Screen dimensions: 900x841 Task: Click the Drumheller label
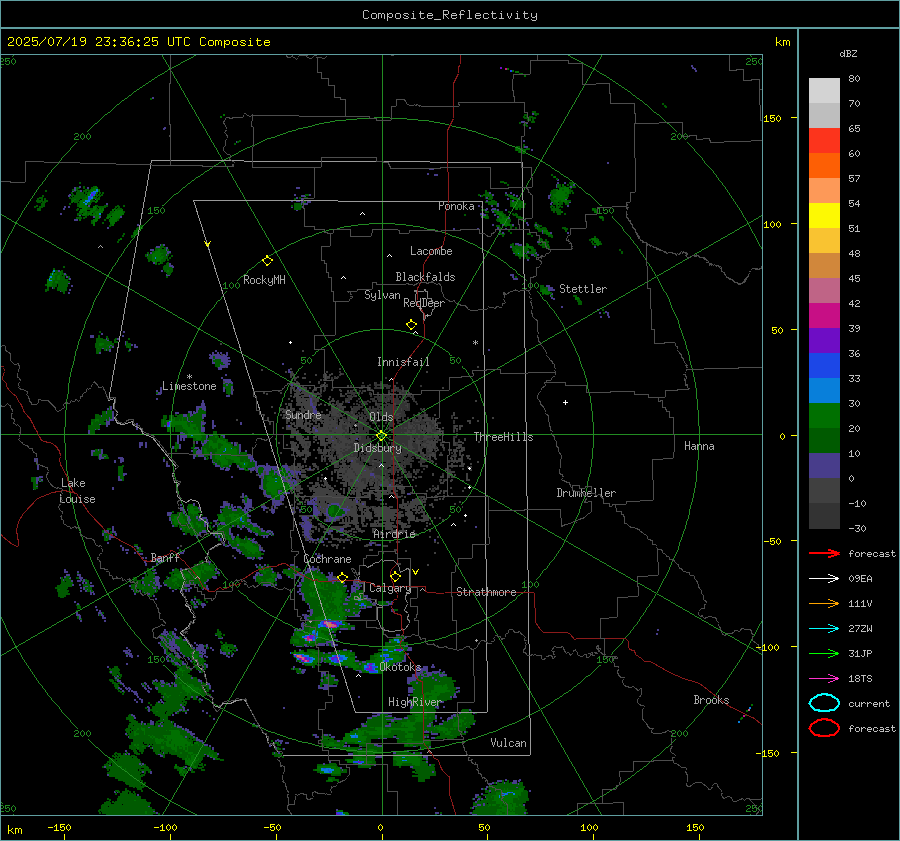point(586,493)
